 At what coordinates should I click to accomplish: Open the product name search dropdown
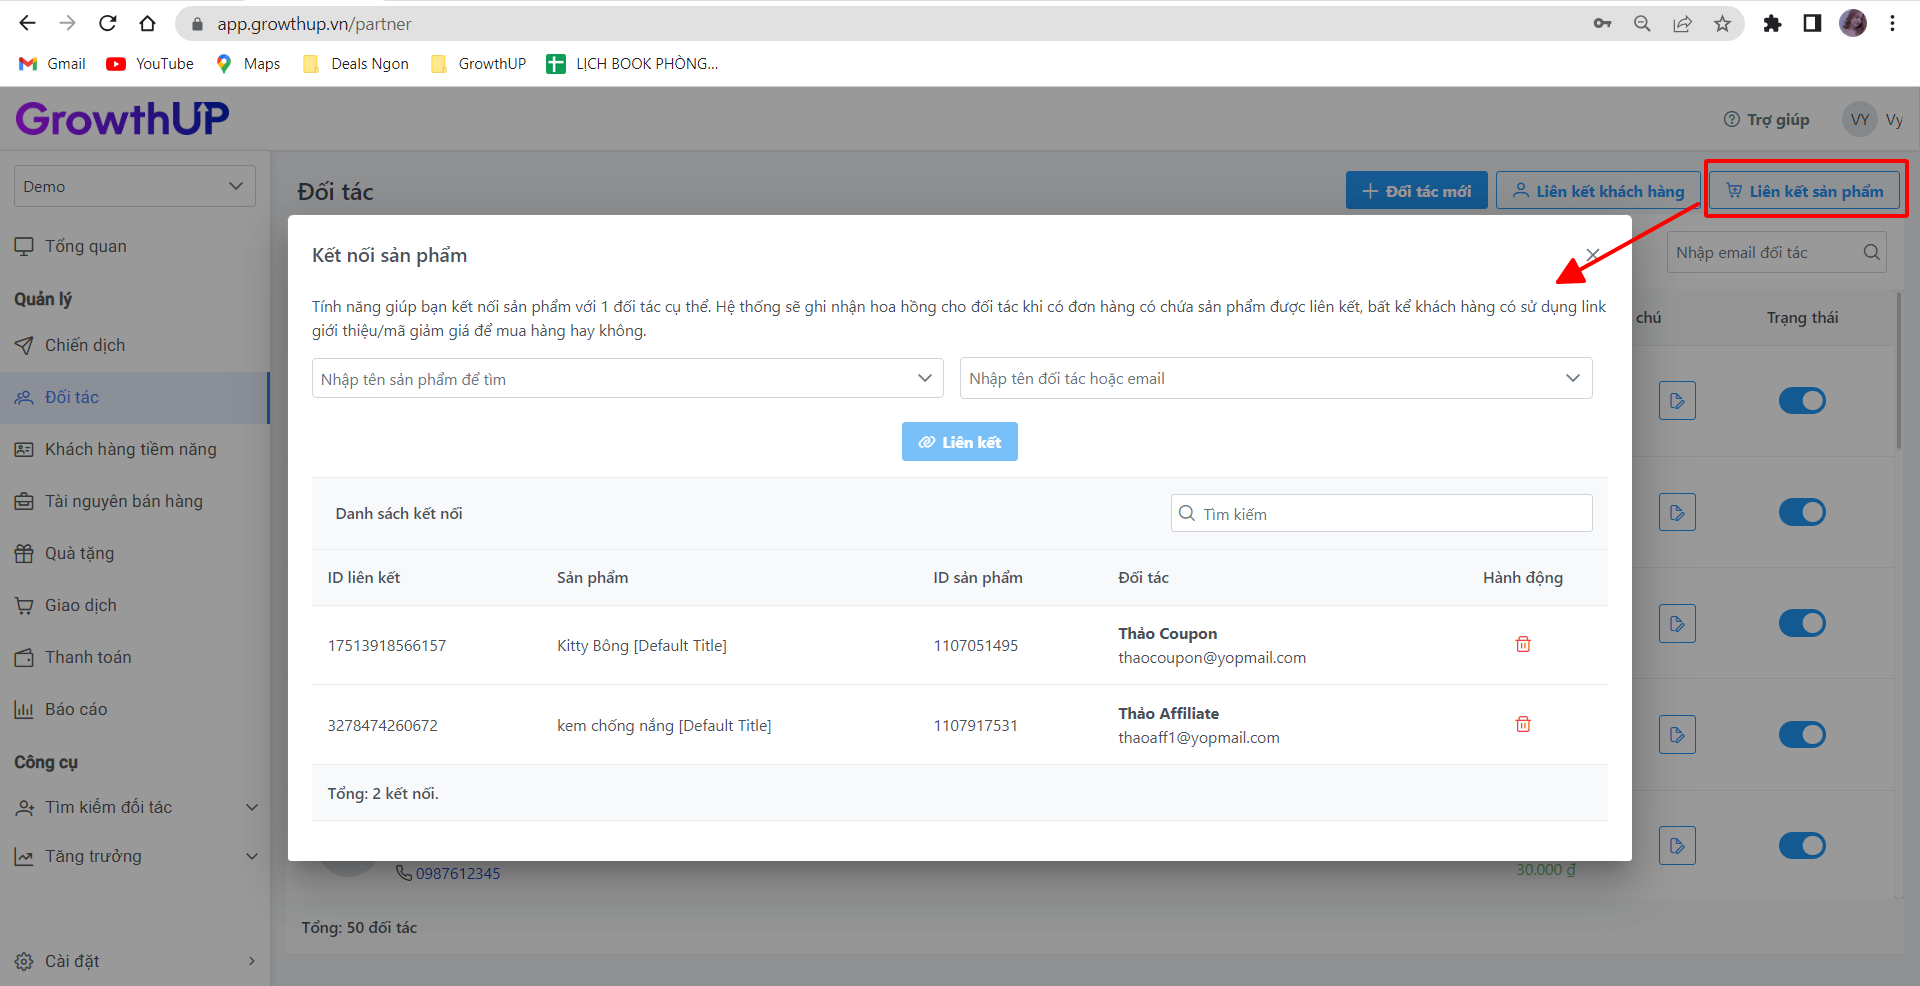[x=627, y=379]
